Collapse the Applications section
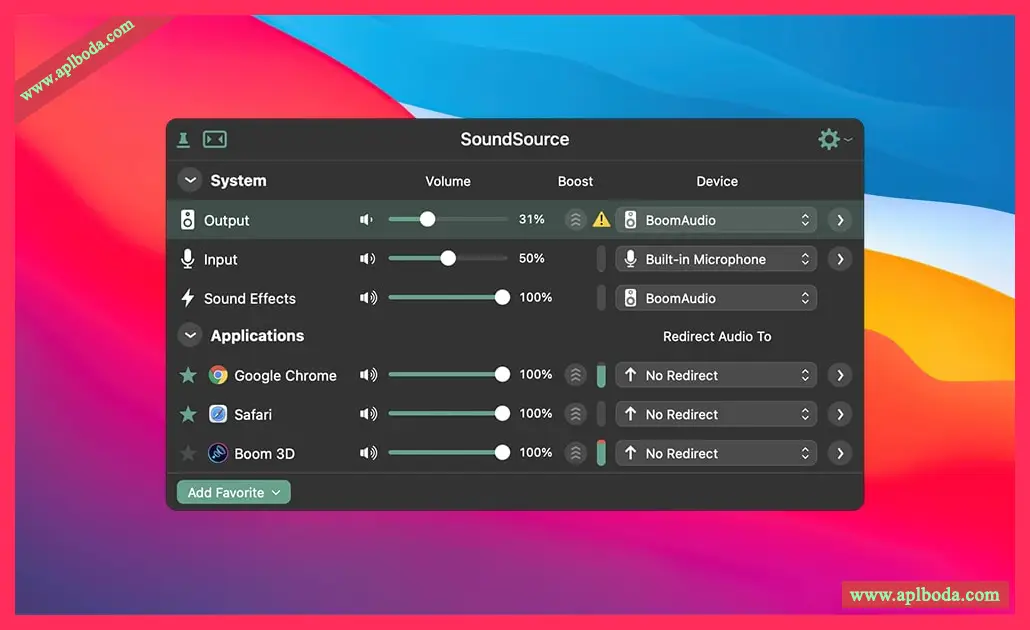The width and height of the screenshot is (1030, 630). click(x=189, y=336)
